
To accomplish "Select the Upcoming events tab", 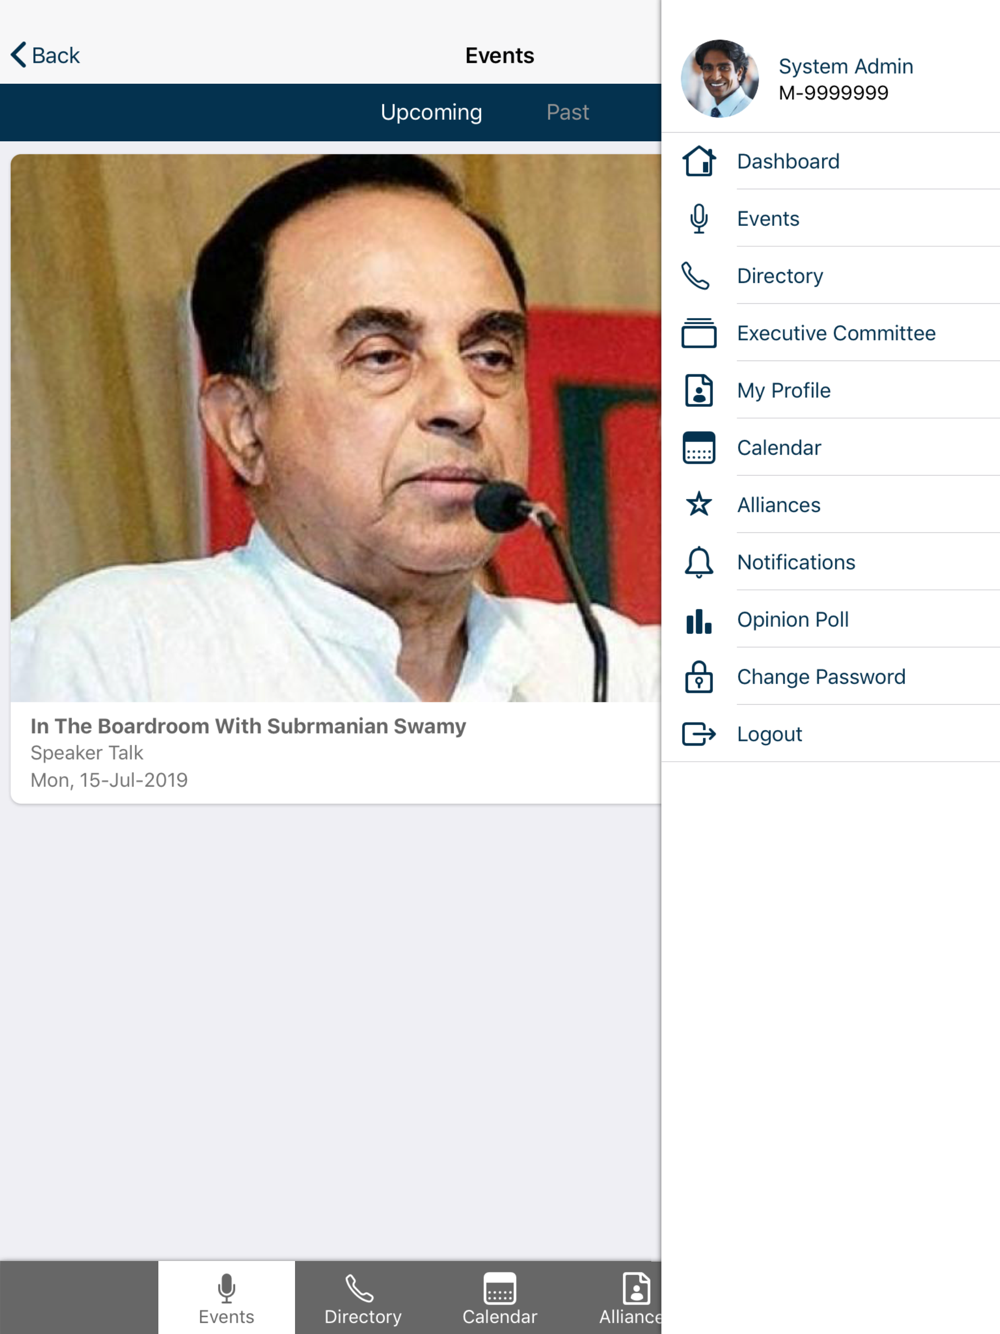I will point(431,112).
